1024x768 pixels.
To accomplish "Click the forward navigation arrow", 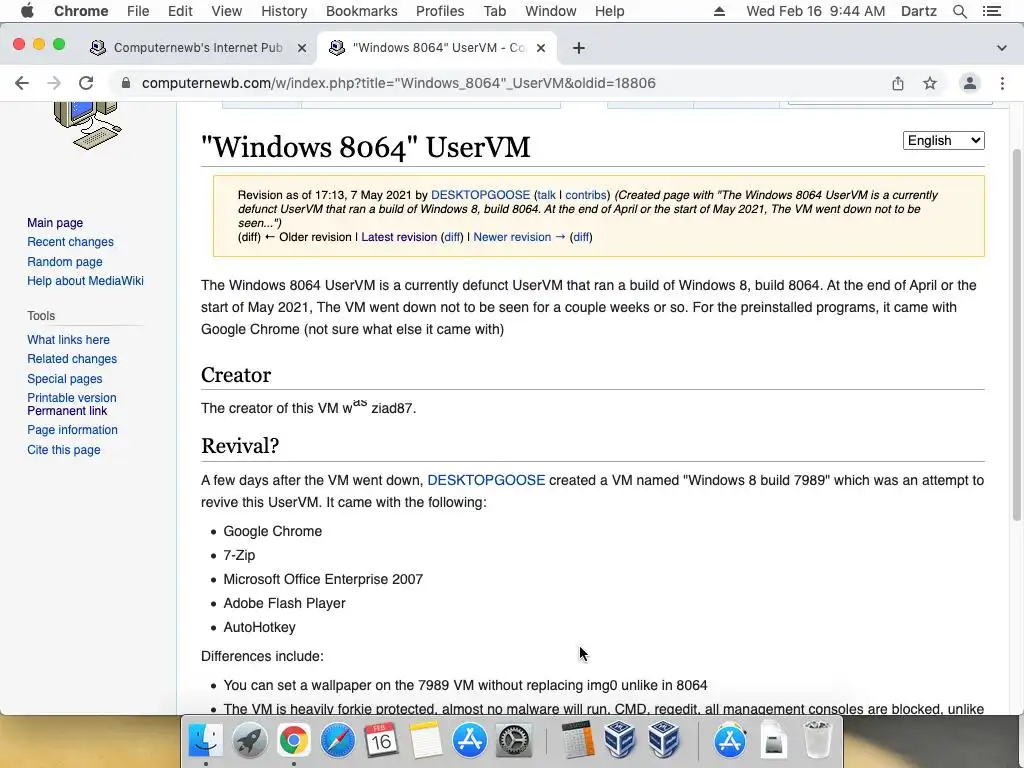I will coord(54,83).
